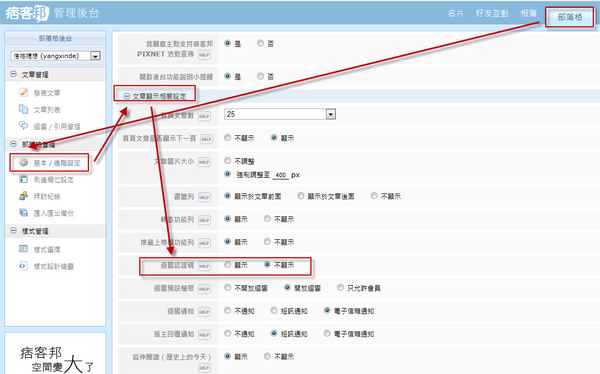Click the 樣式選擇 picture icon
The image size is (600, 374).
click(24, 249)
